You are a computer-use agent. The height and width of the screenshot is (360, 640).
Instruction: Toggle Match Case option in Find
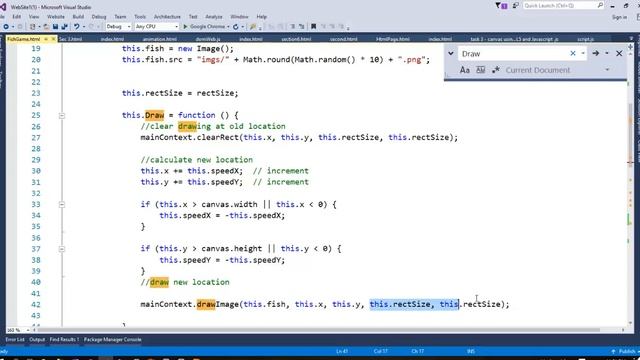[x=464, y=70]
